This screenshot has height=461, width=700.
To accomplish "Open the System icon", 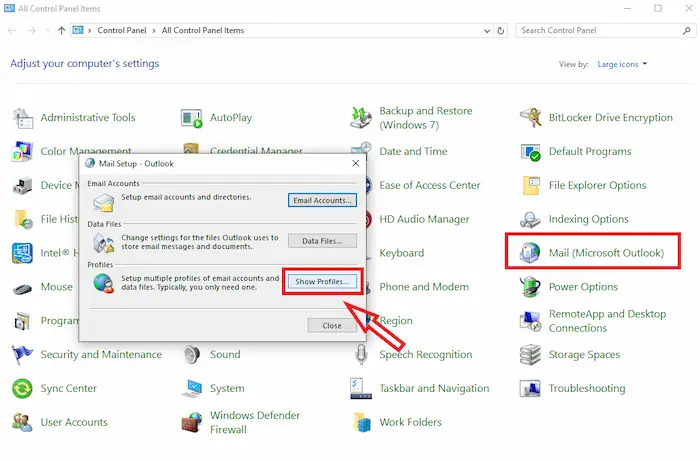I will (192, 388).
